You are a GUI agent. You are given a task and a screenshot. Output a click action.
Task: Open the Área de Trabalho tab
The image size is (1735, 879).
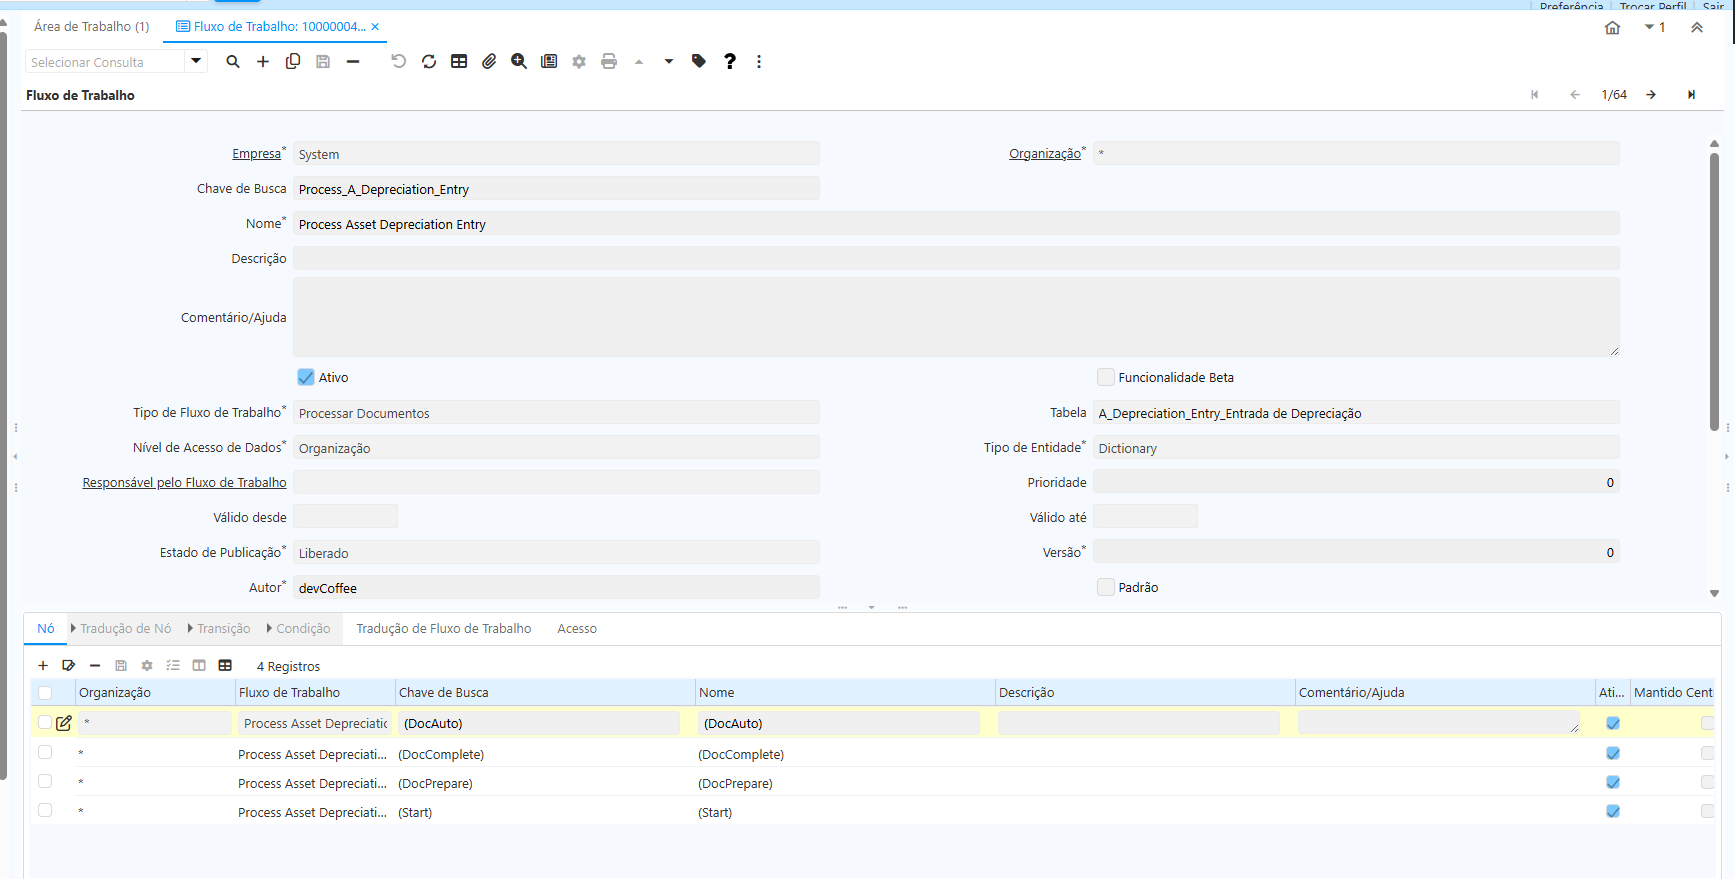coord(91,27)
